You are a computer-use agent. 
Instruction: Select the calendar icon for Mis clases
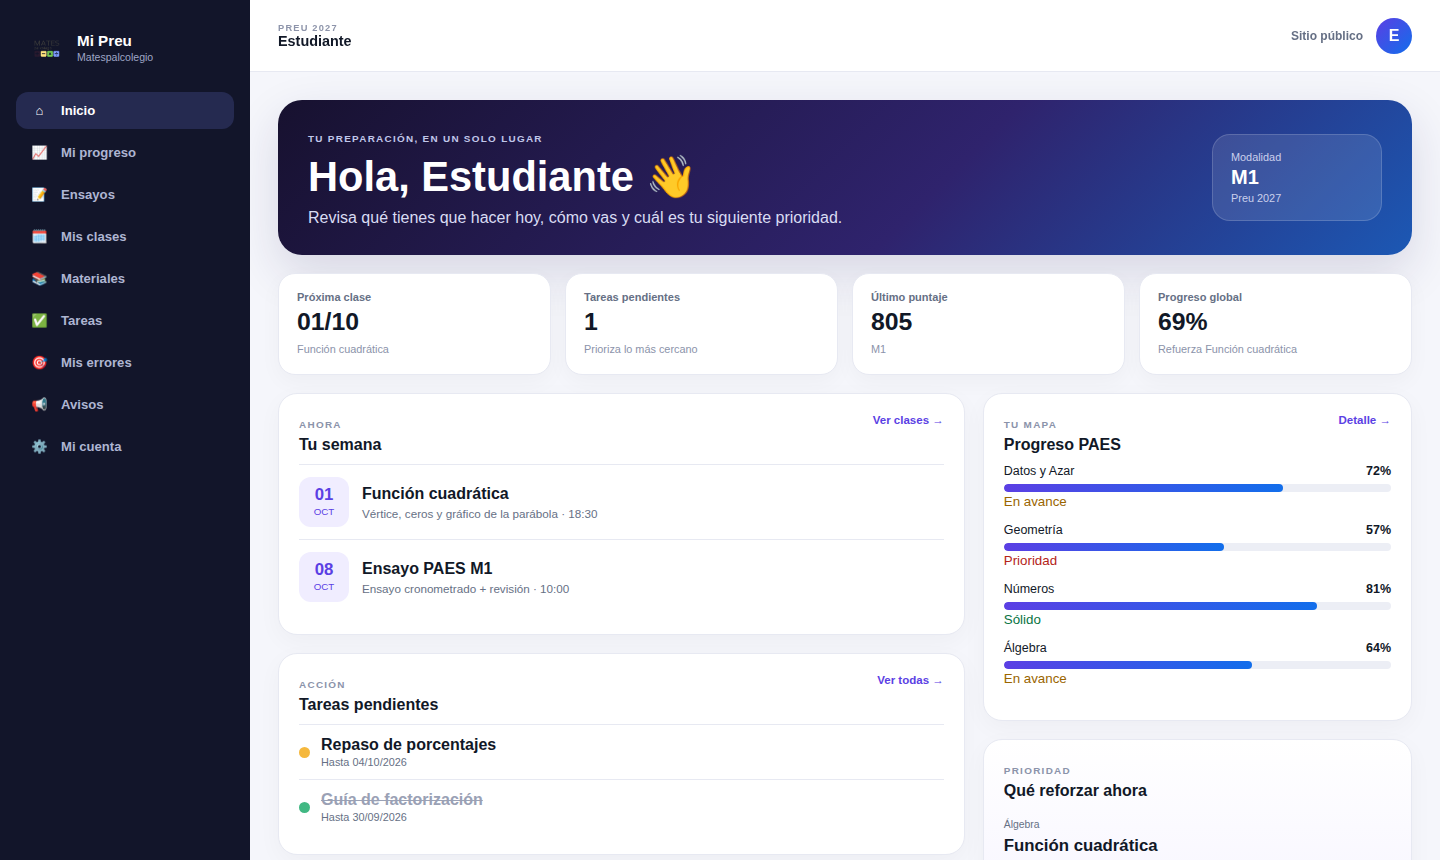point(40,237)
